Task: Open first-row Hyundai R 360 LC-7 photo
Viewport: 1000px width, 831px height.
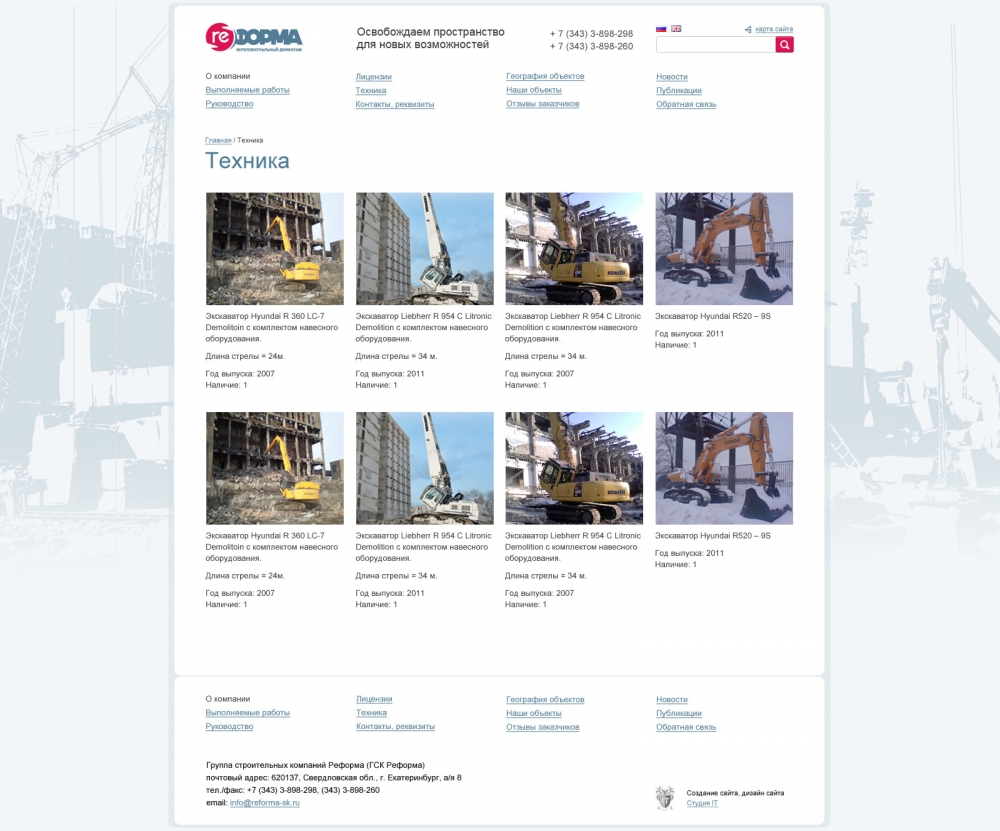Action: (275, 249)
